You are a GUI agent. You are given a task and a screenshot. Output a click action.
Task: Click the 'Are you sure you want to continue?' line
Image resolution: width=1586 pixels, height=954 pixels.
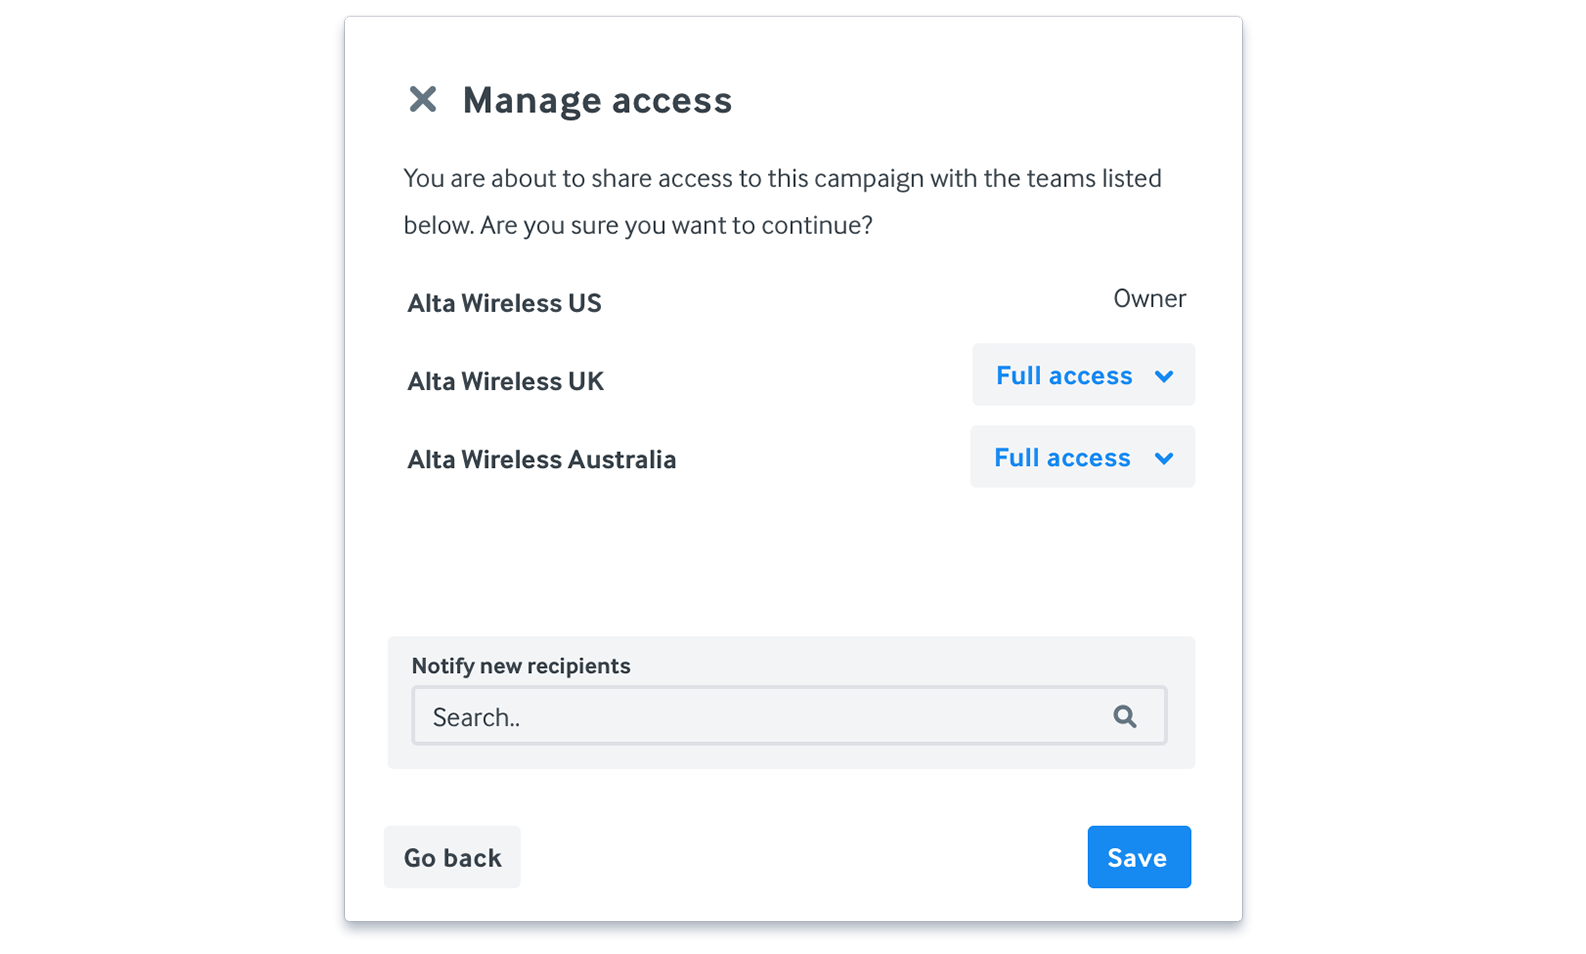pos(676,225)
